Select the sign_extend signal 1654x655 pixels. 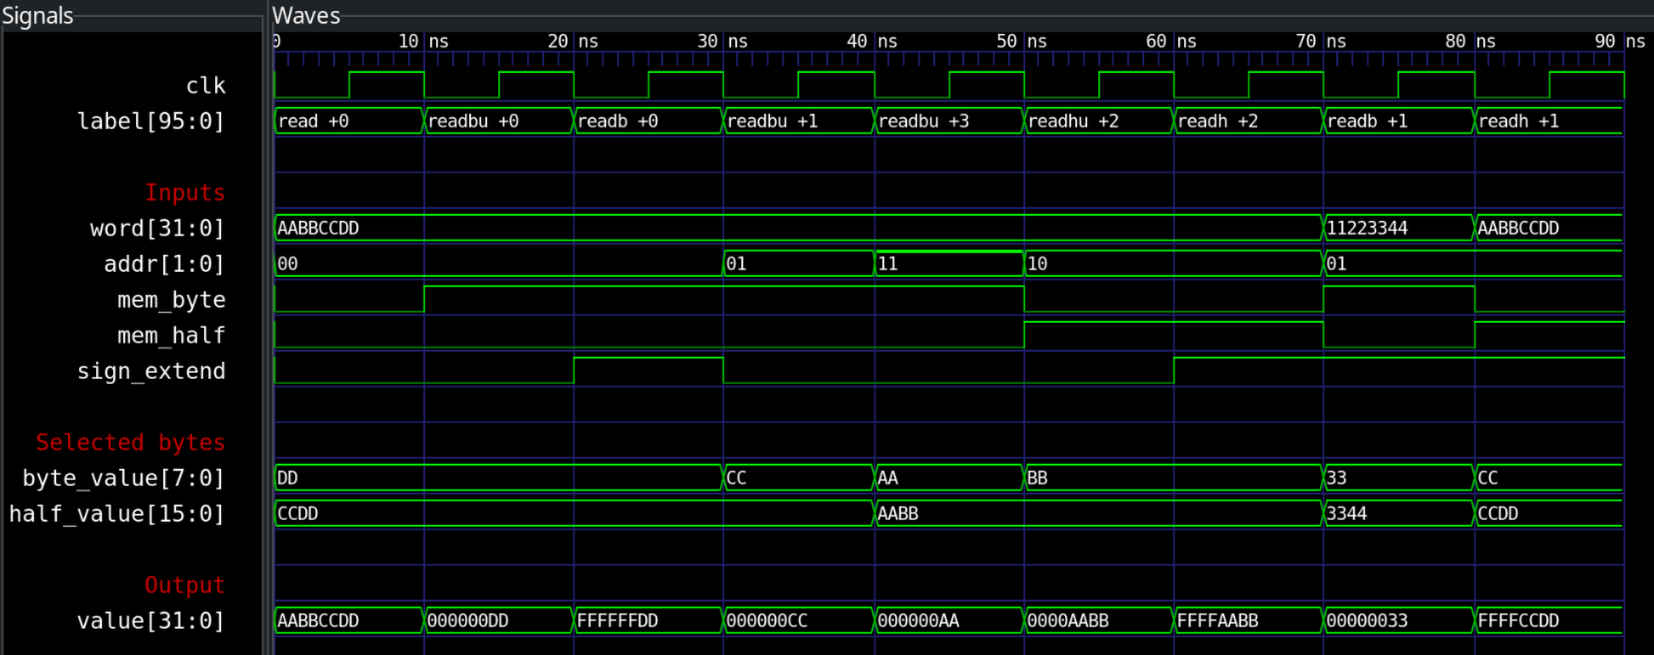click(x=151, y=371)
